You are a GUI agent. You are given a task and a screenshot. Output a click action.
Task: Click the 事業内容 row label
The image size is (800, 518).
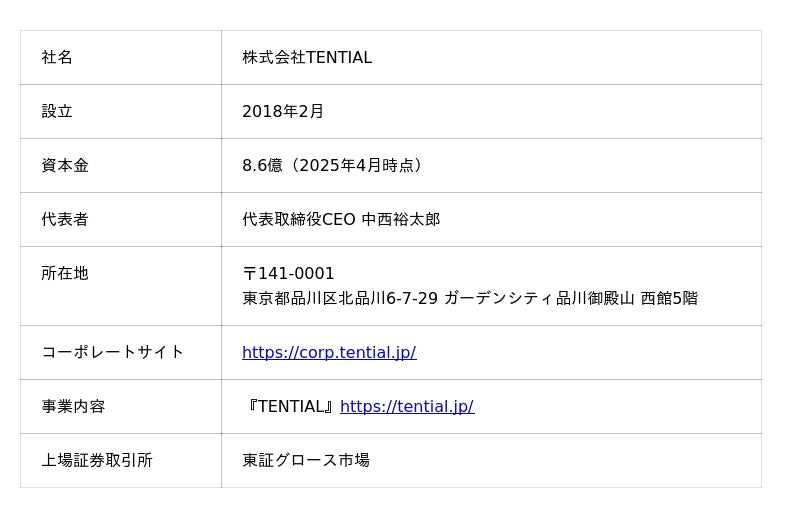(x=73, y=406)
